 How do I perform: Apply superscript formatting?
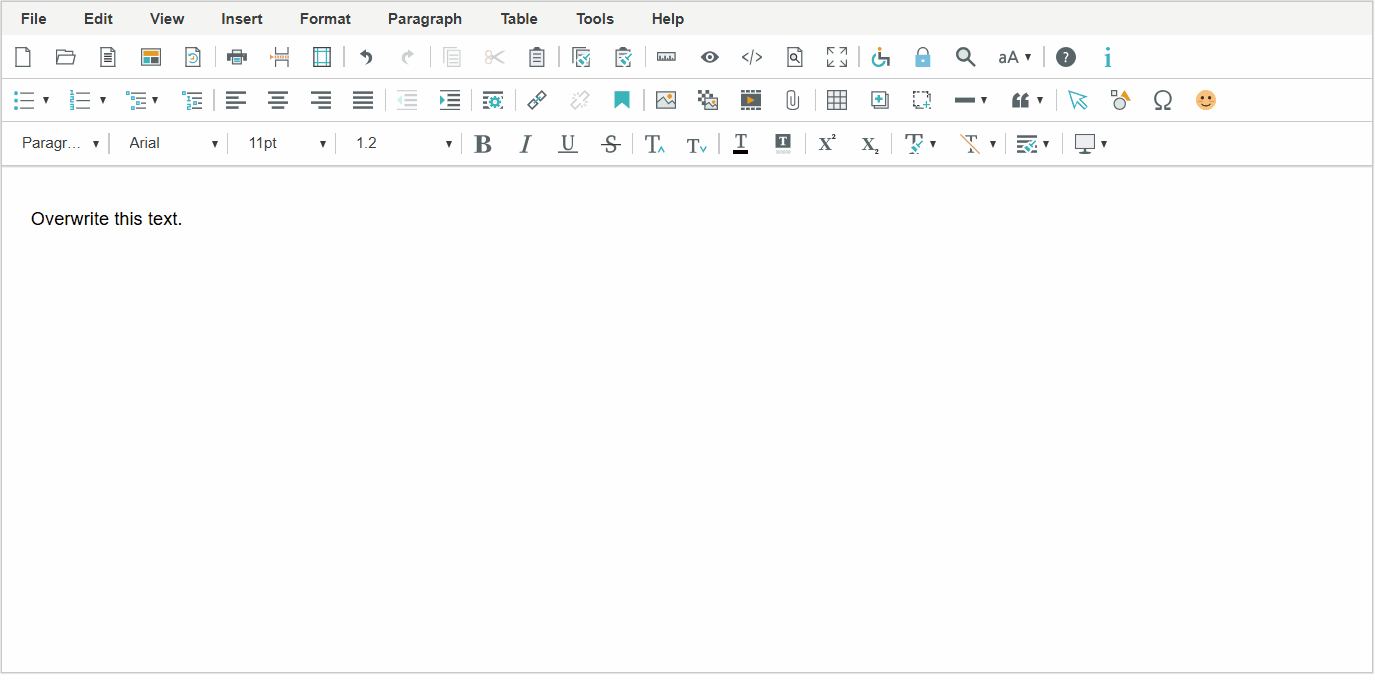tap(827, 144)
